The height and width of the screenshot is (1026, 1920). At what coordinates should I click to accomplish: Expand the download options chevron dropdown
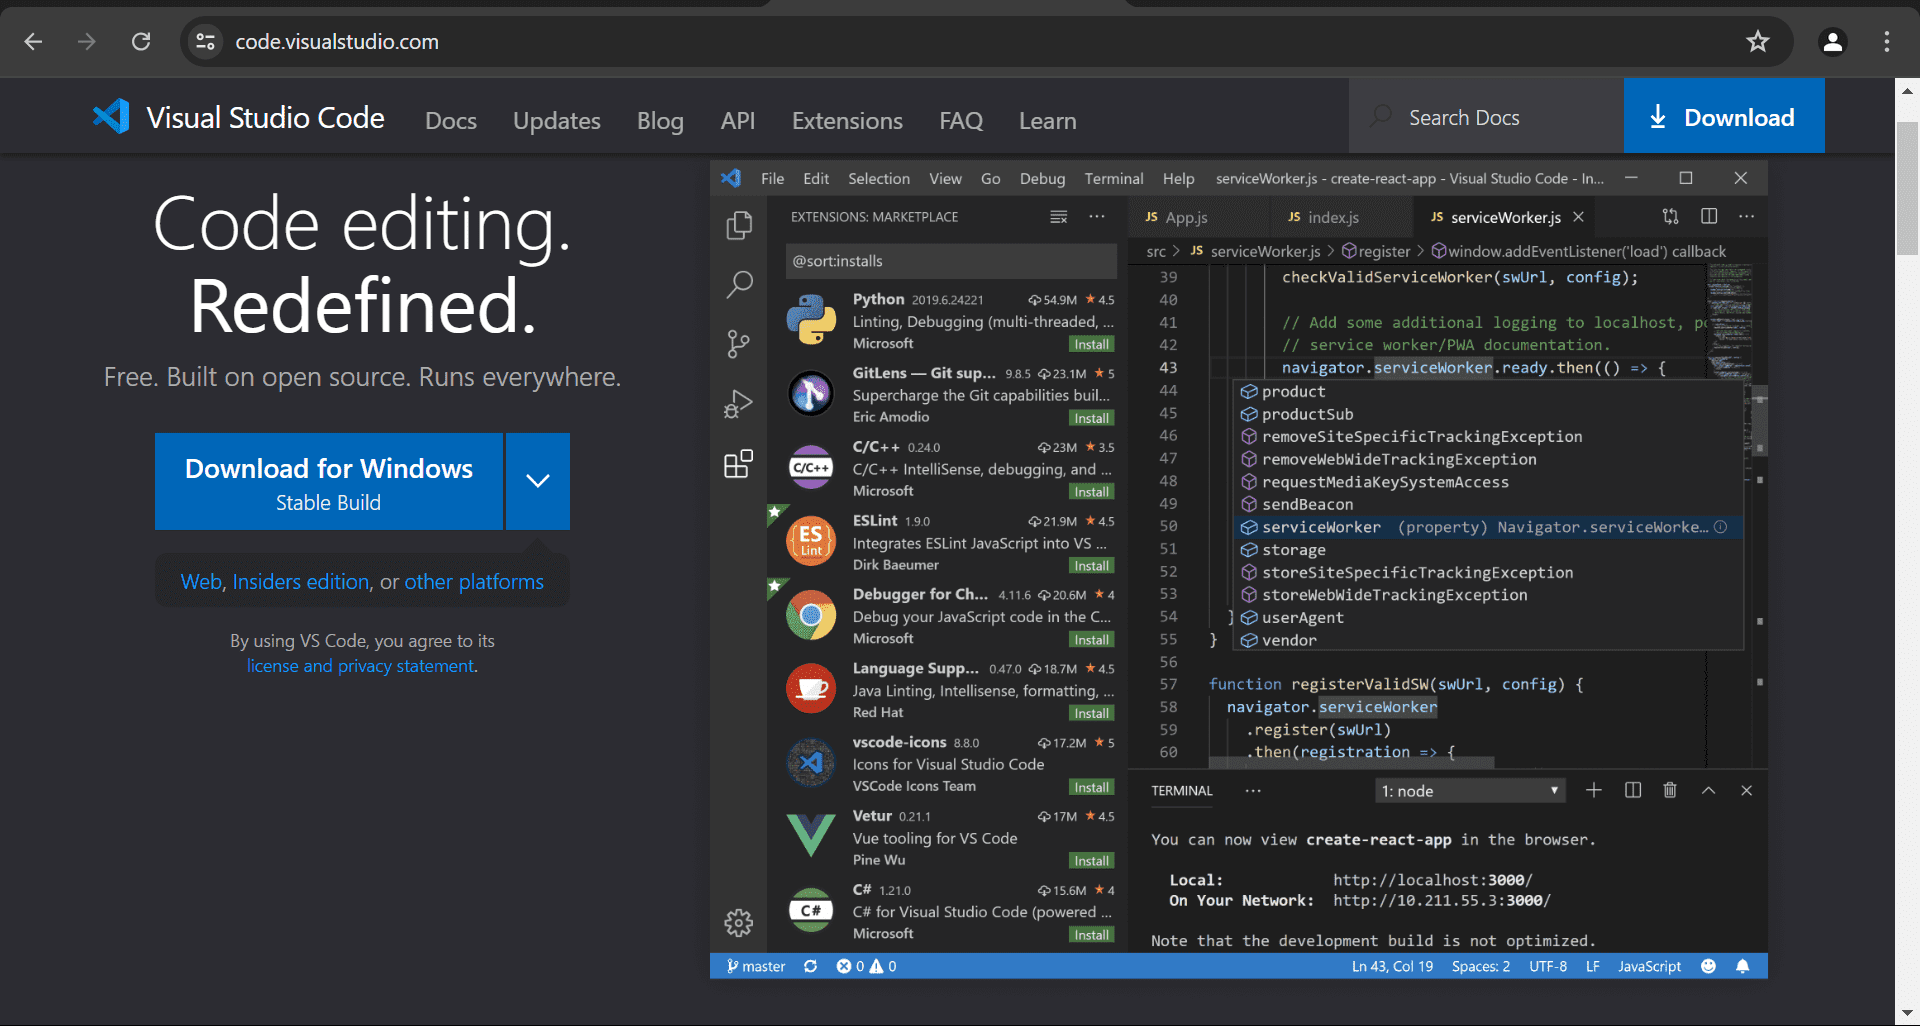pos(538,481)
